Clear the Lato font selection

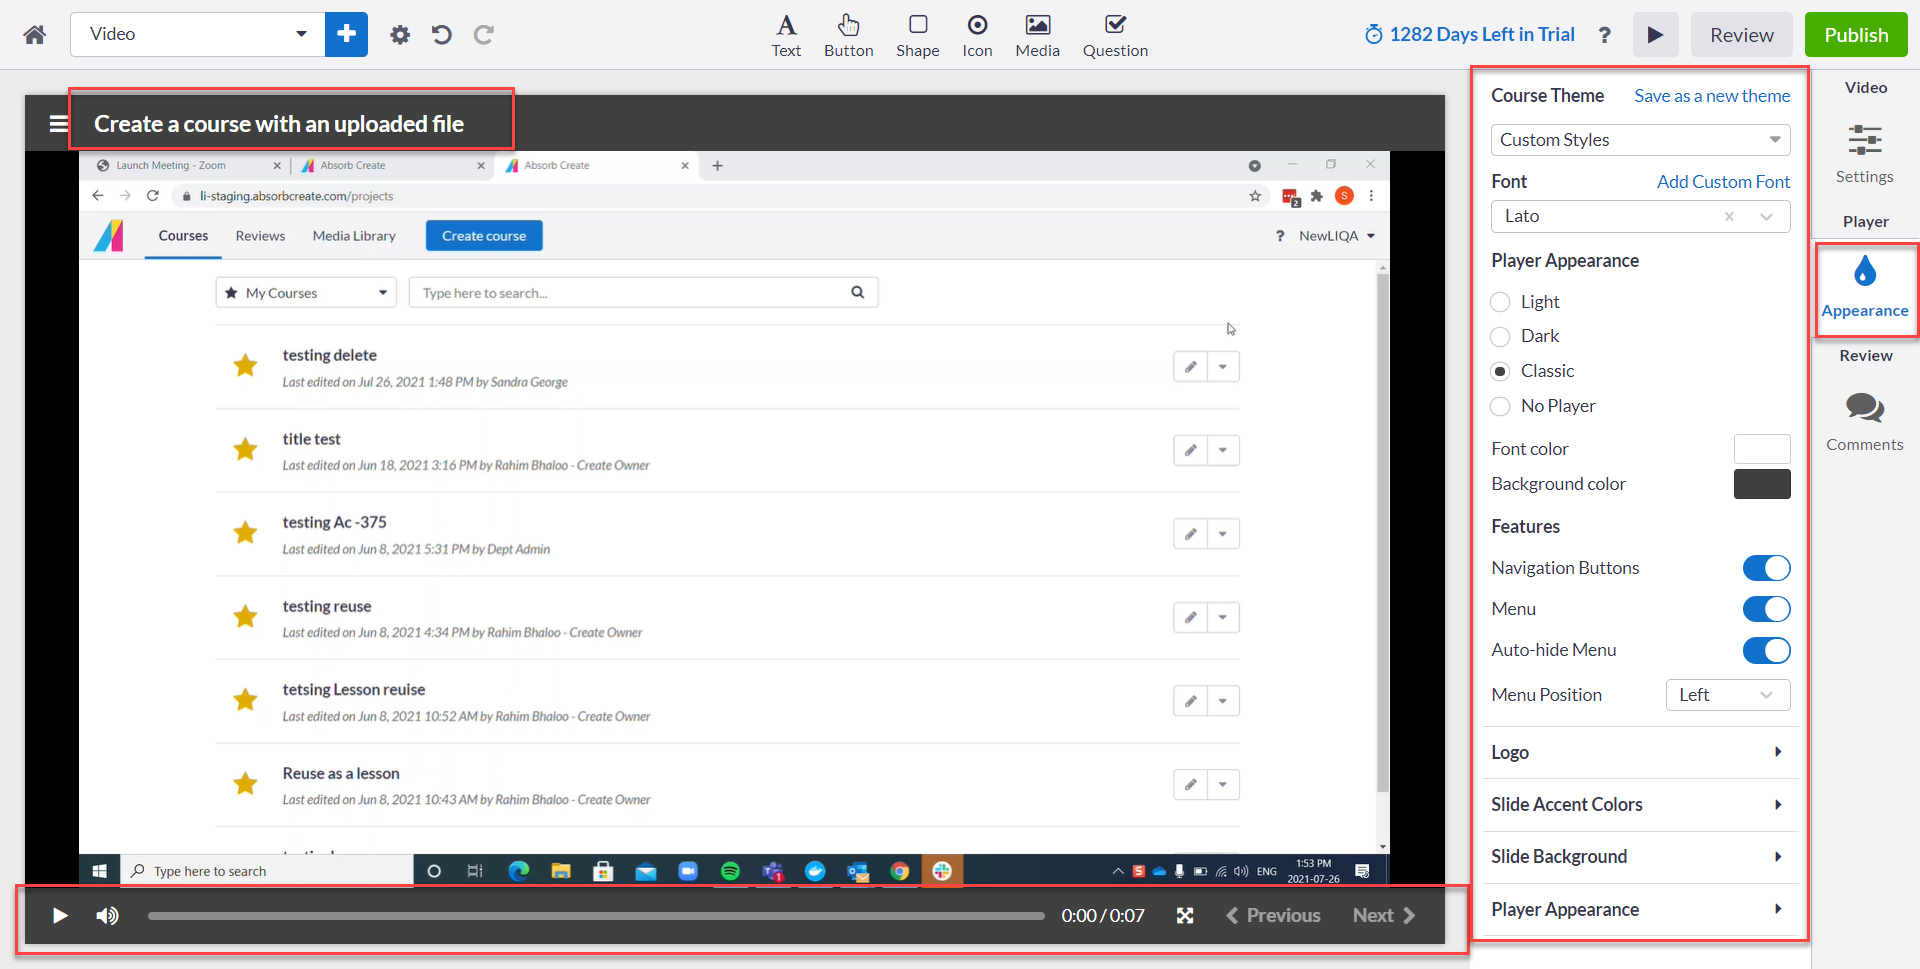pos(1729,216)
